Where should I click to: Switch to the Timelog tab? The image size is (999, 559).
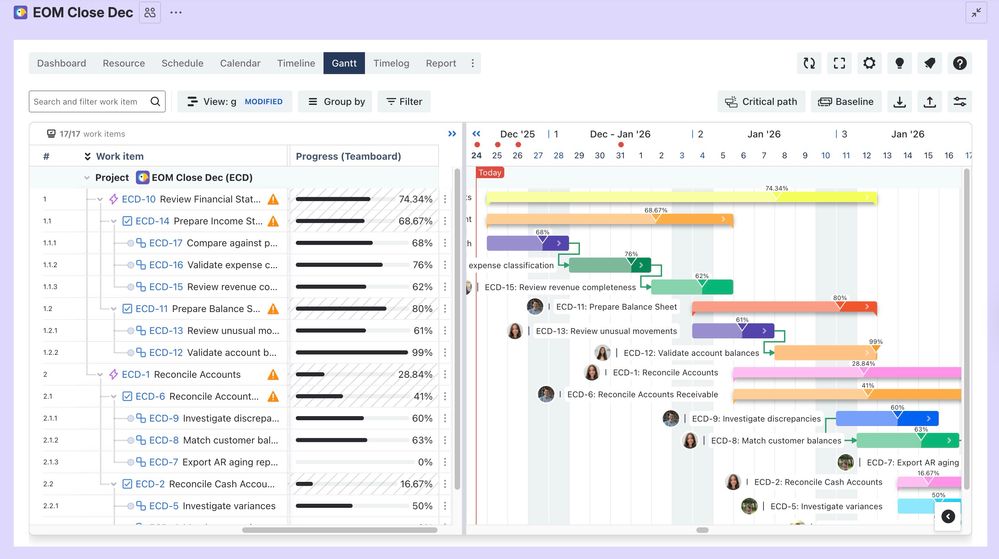[x=391, y=63]
